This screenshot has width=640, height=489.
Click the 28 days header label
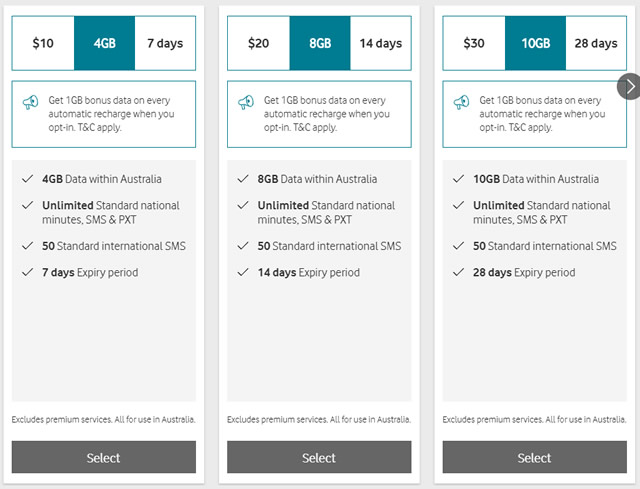596,43
